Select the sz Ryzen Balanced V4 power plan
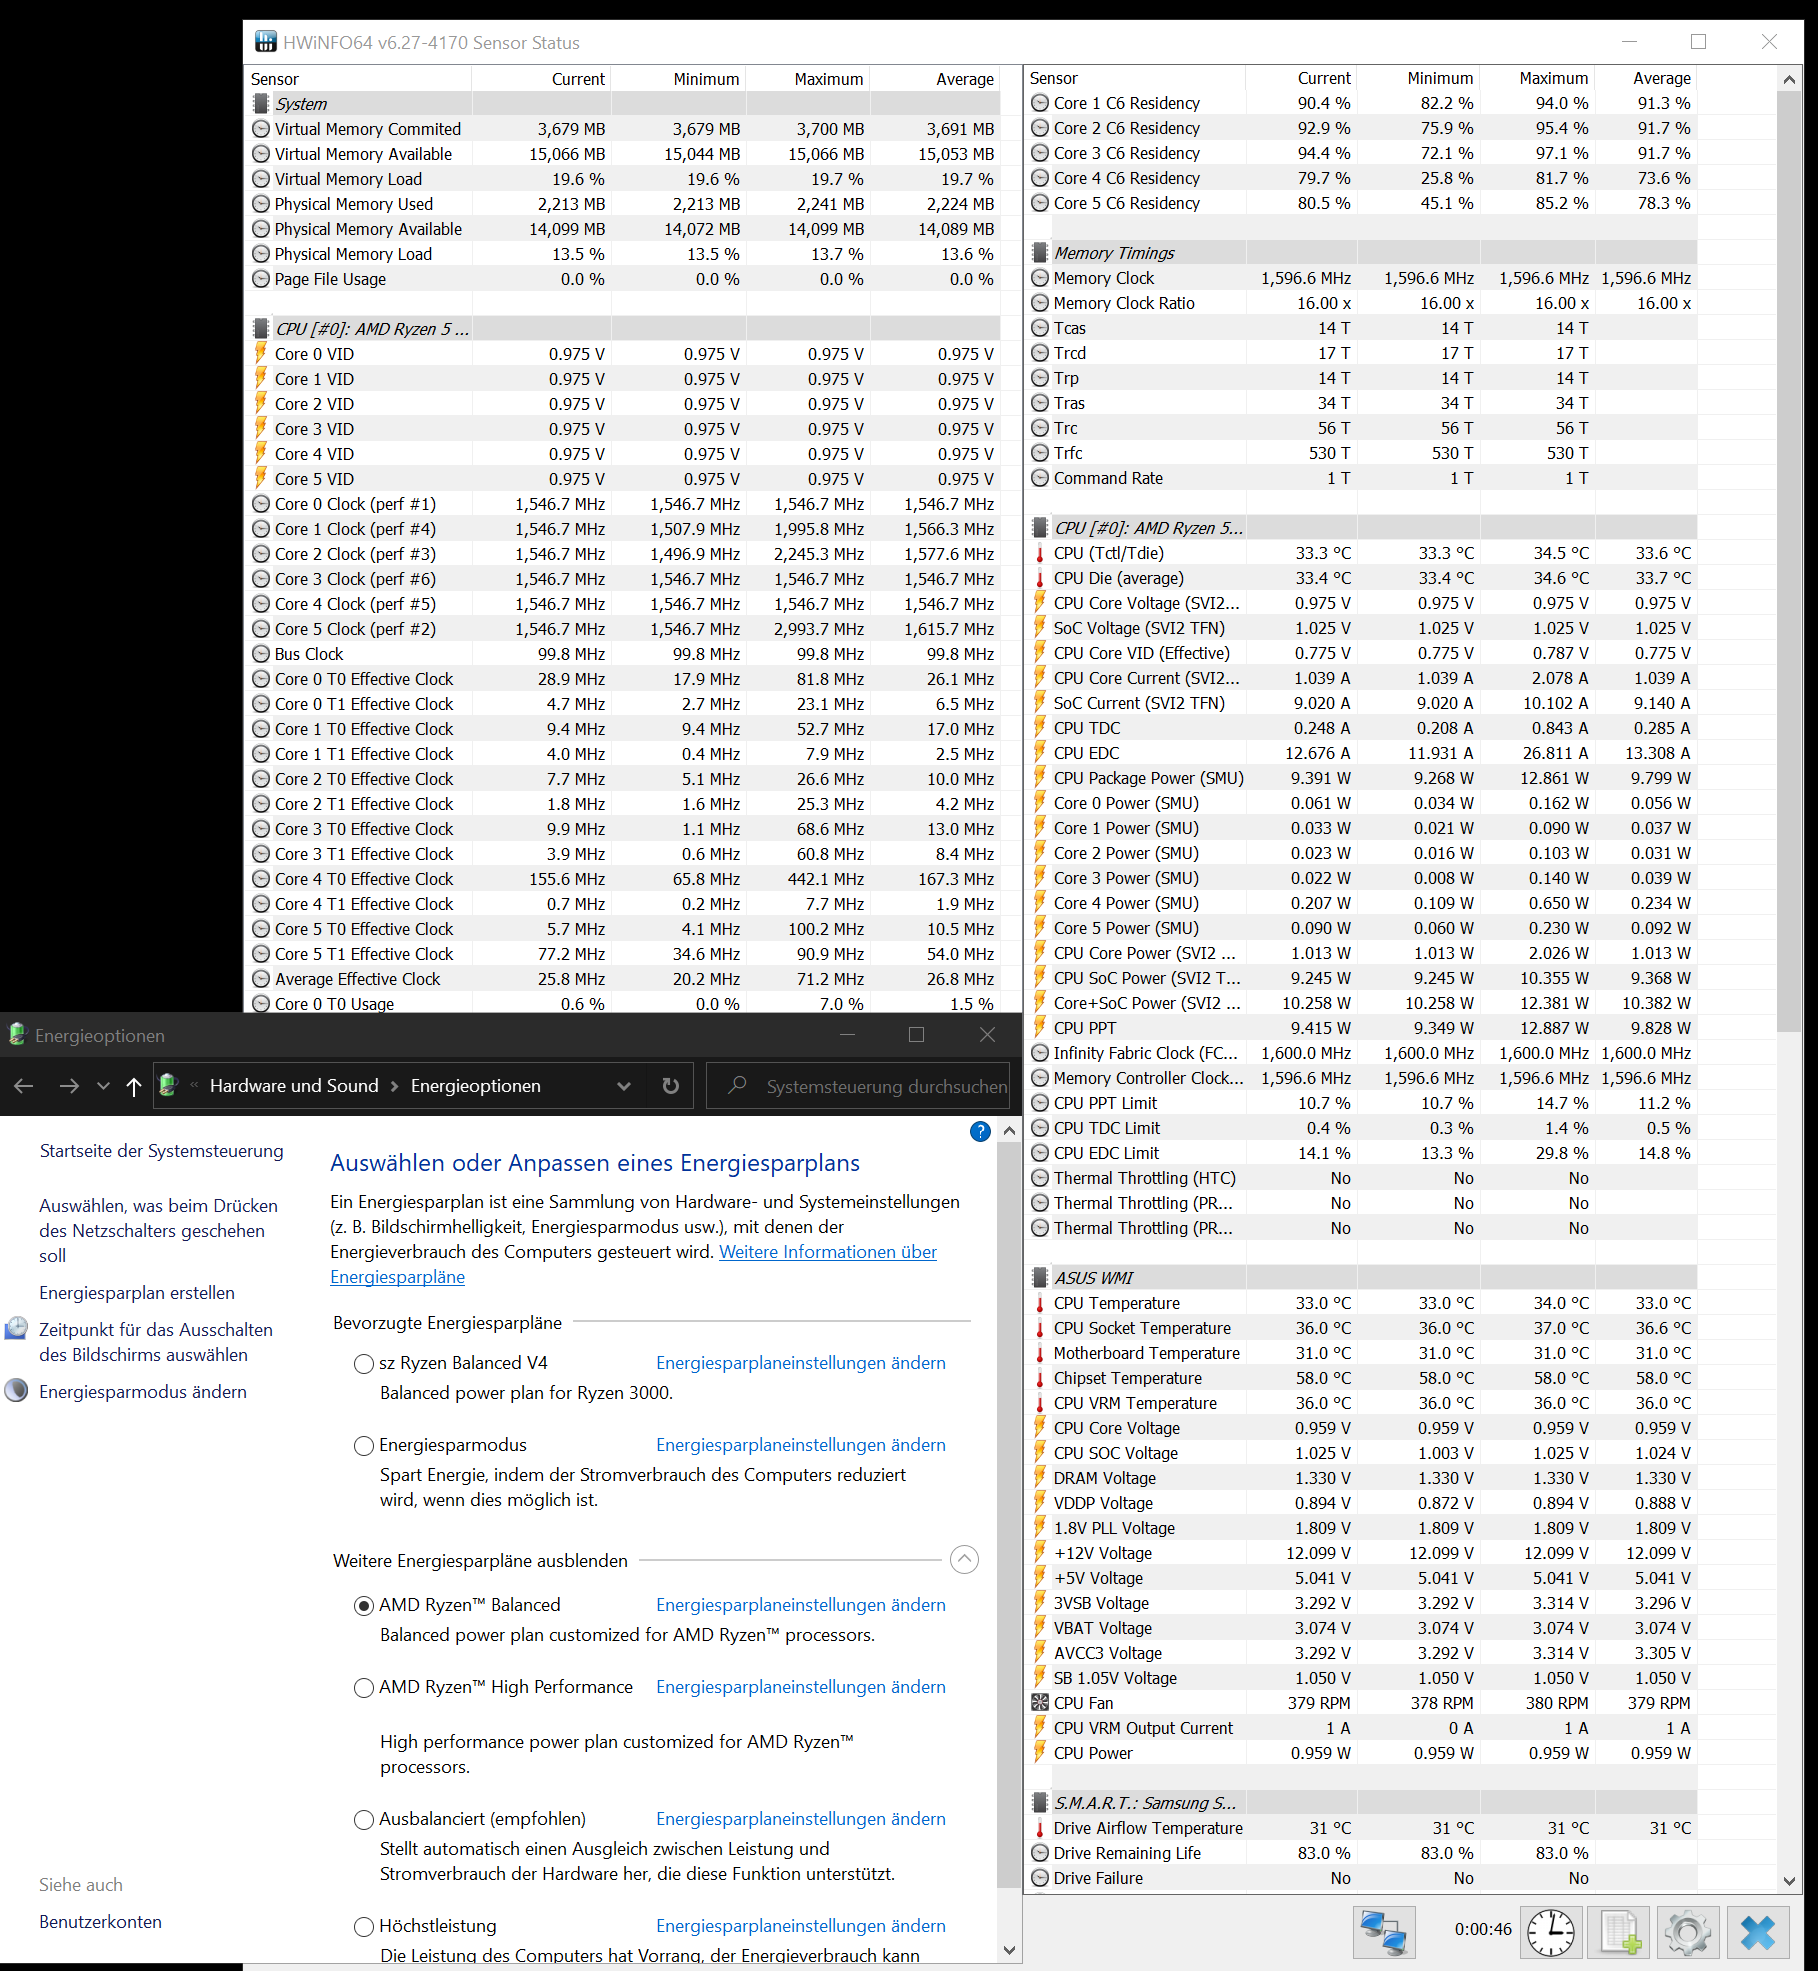The width and height of the screenshot is (1818, 1971). click(364, 1363)
